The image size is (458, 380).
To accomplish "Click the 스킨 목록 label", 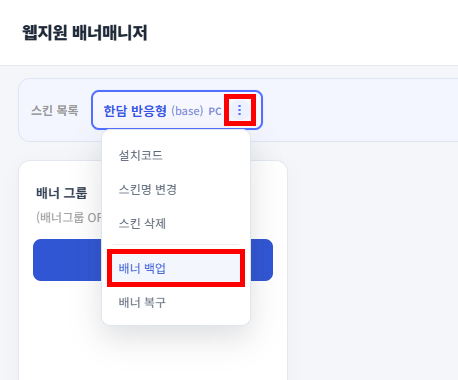I will (x=55, y=110).
